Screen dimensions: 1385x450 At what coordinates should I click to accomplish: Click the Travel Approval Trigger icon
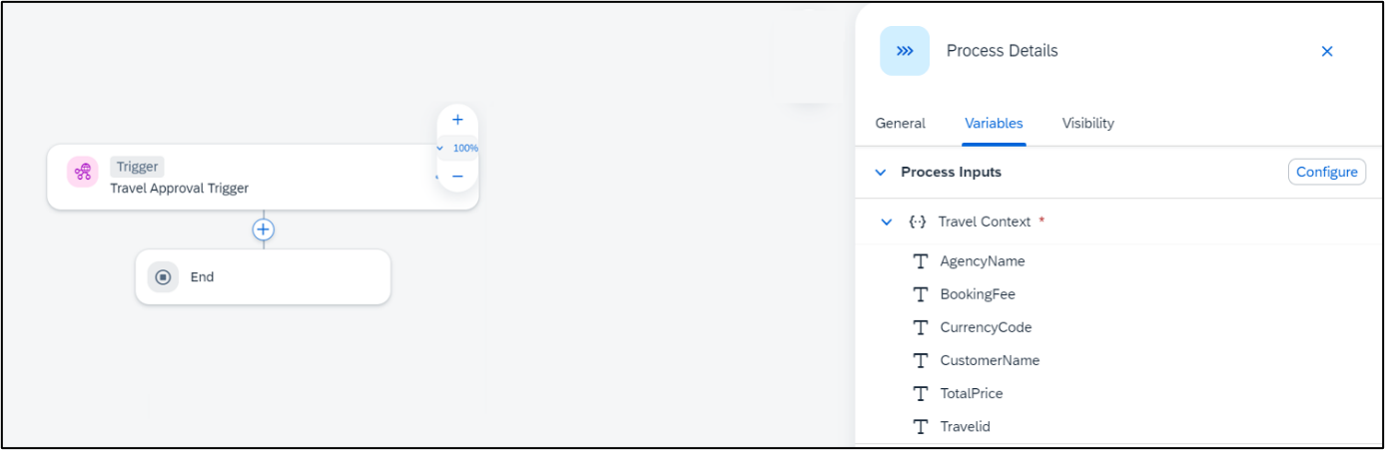coord(83,172)
